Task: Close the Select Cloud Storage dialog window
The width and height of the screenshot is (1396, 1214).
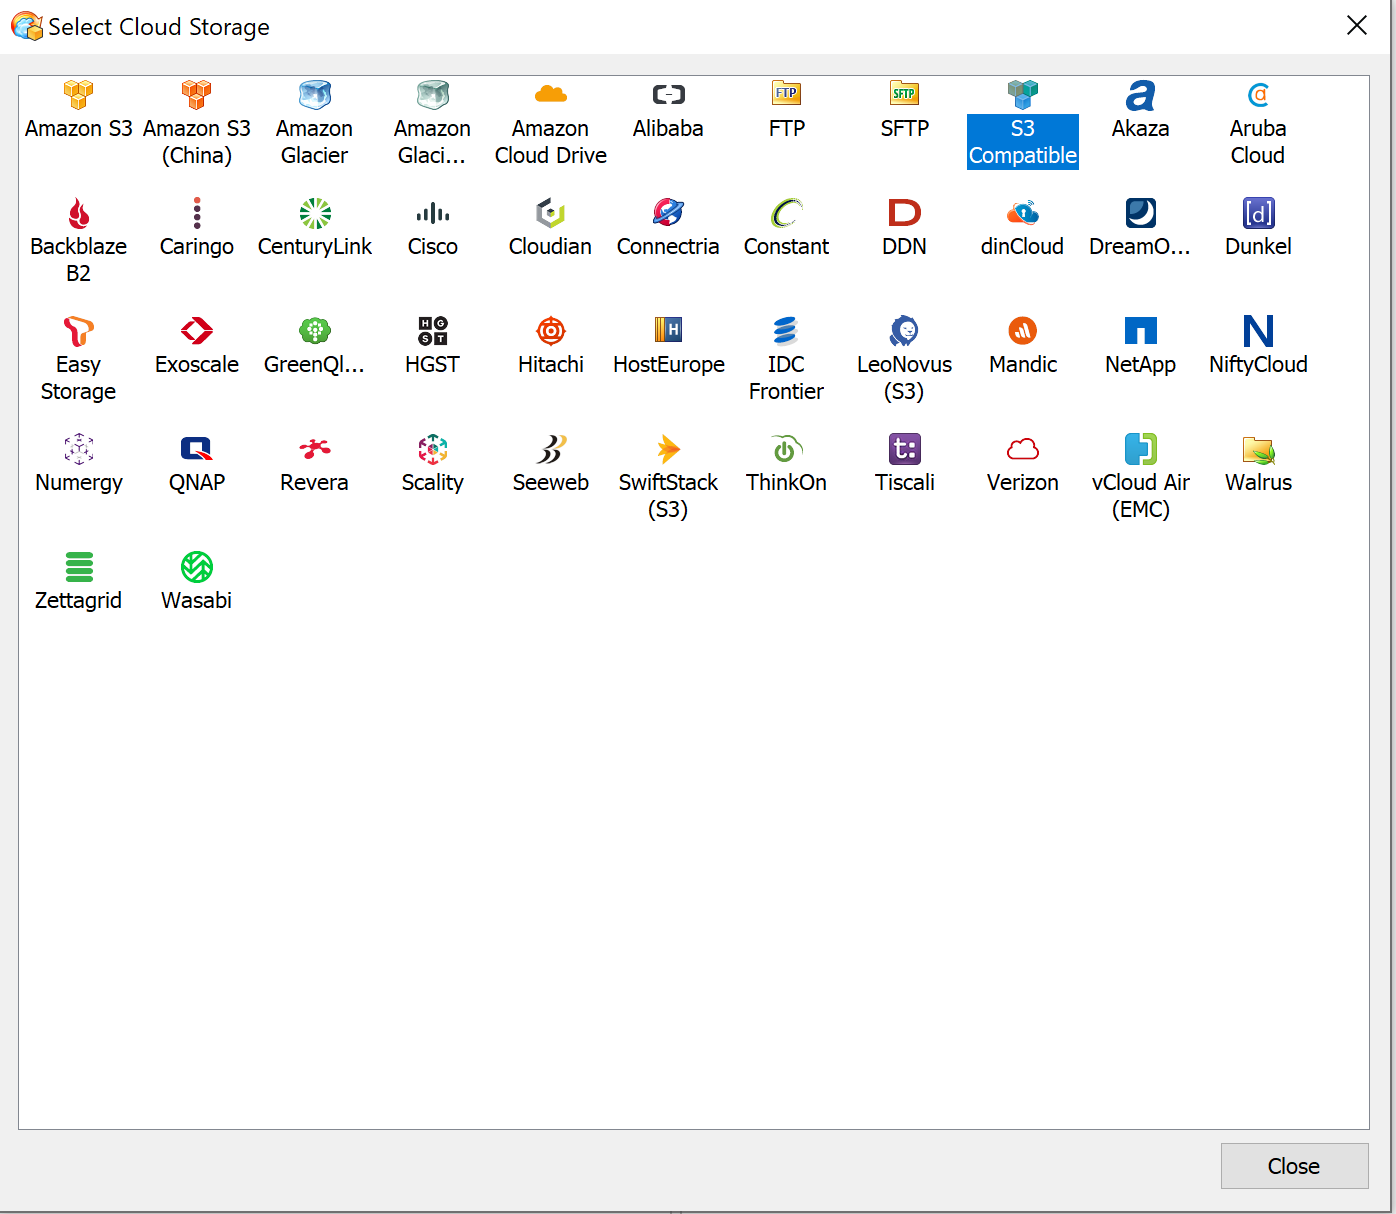Action: point(1356,25)
